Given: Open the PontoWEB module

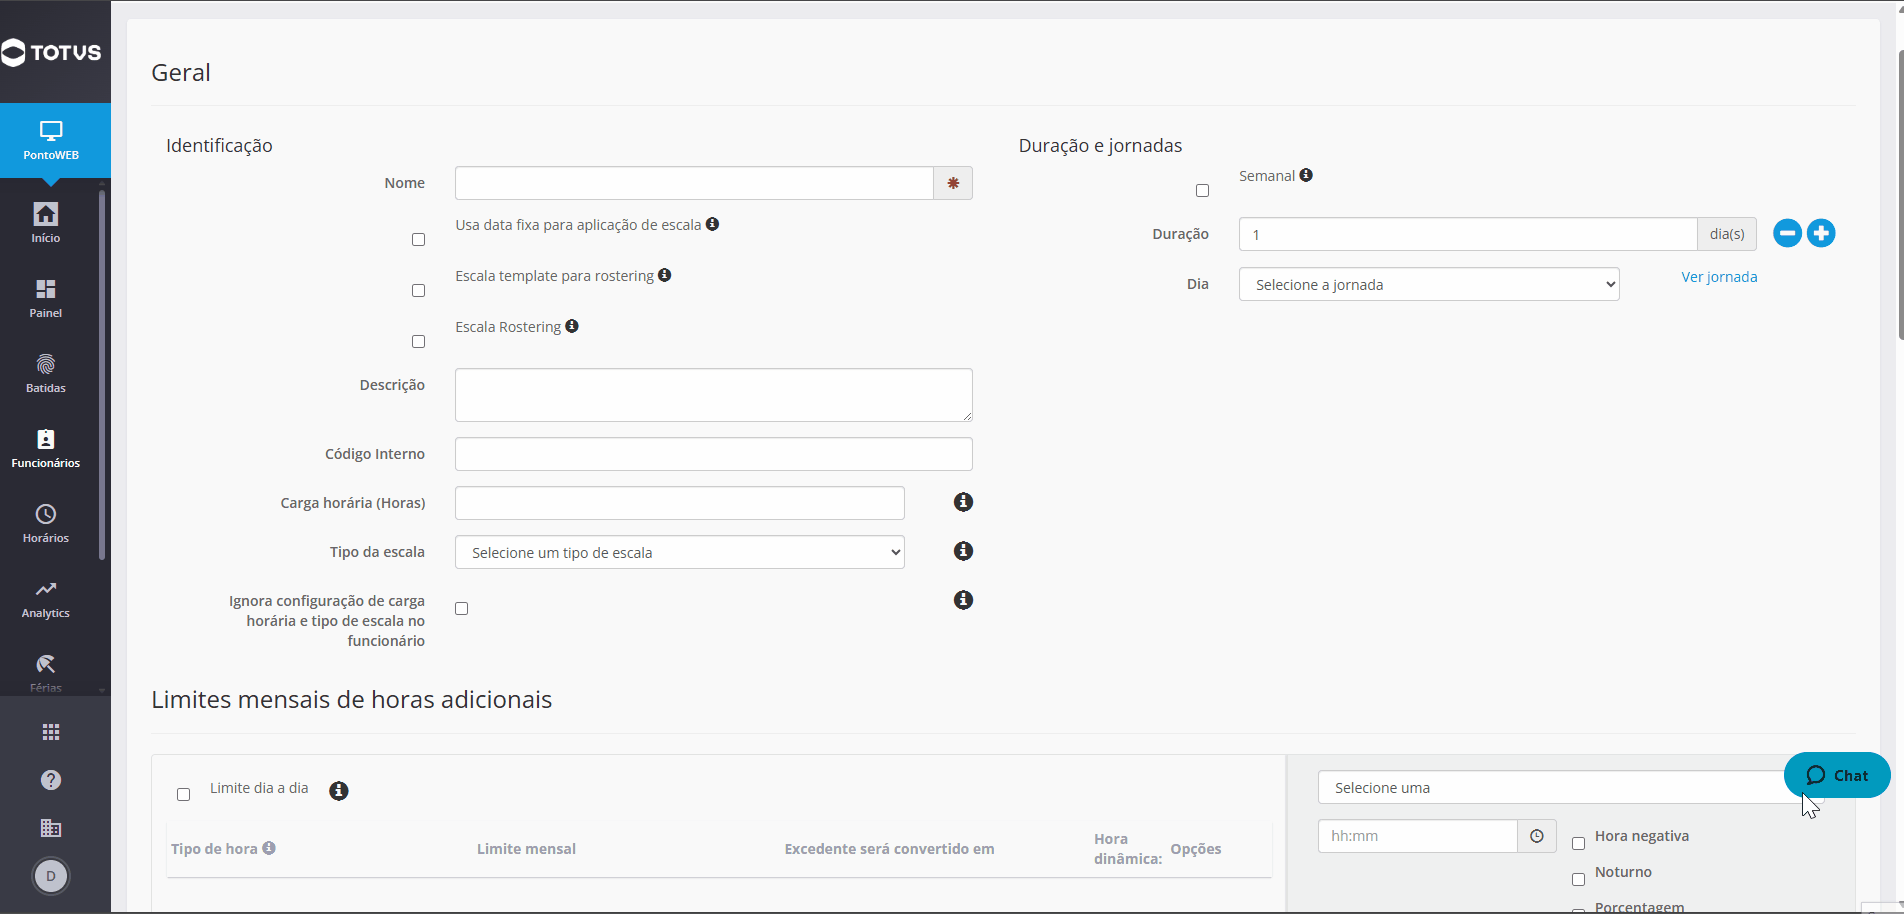Looking at the screenshot, I should (51, 140).
